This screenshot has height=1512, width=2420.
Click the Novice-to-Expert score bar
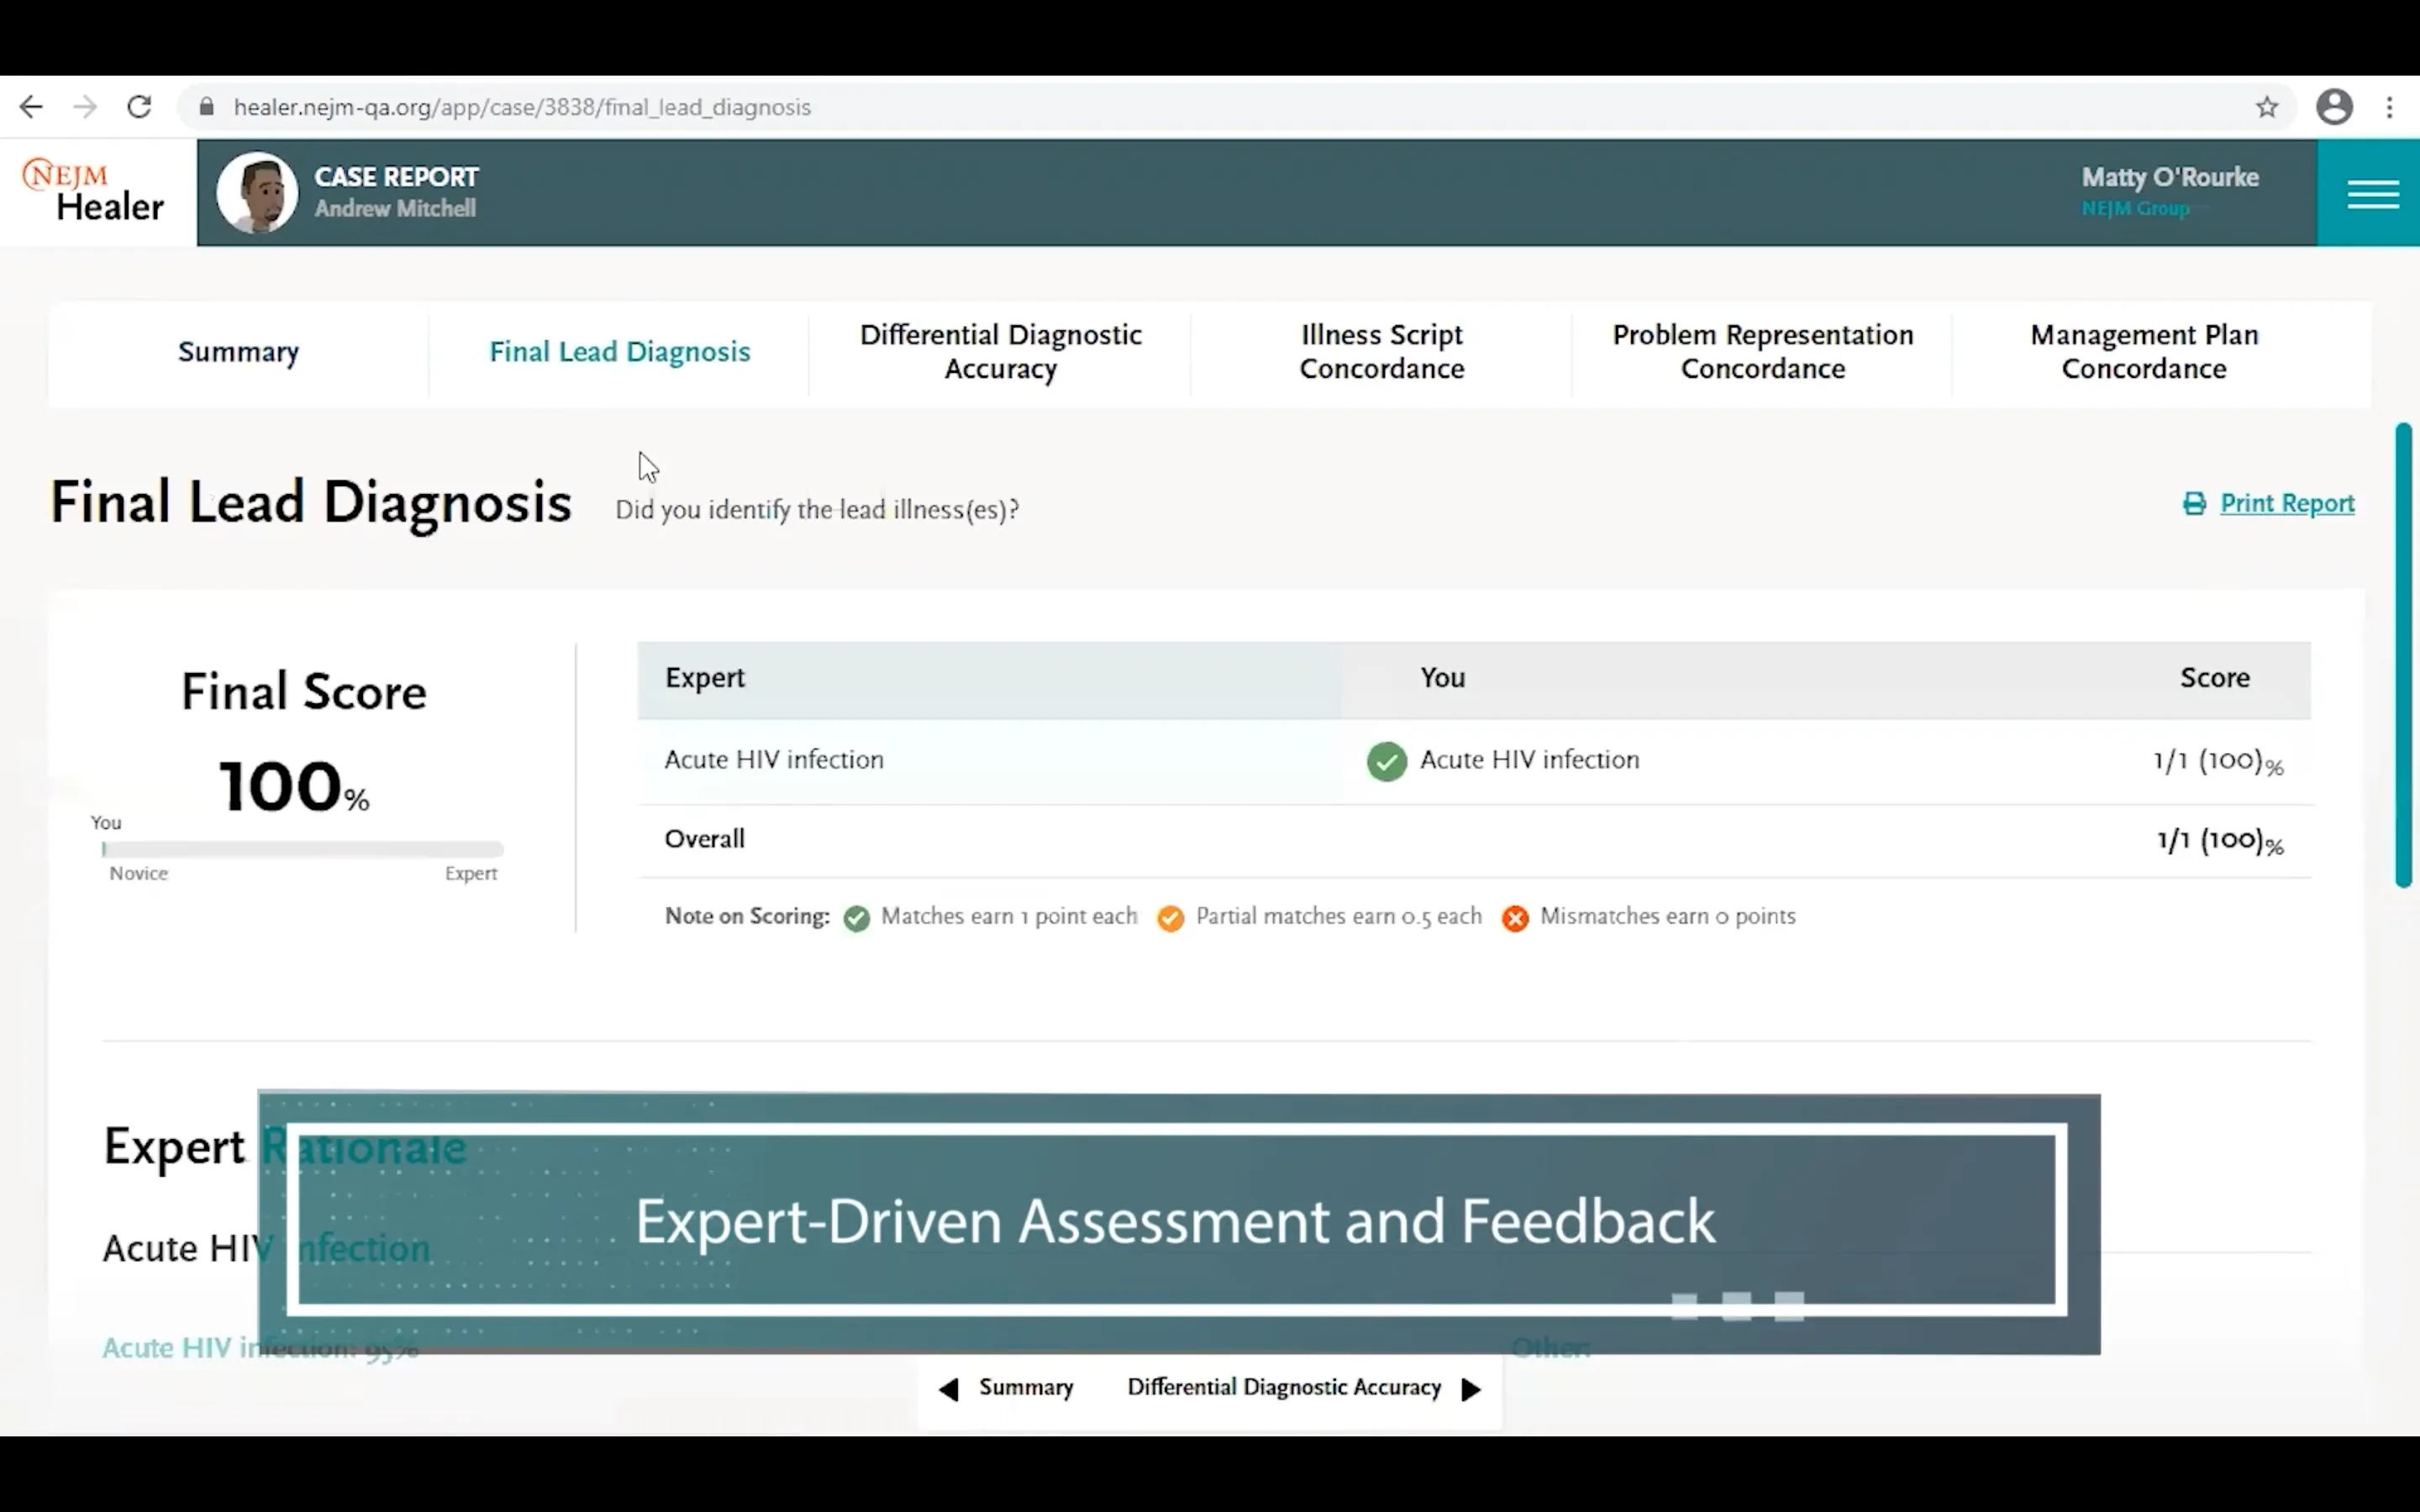(302, 849)
